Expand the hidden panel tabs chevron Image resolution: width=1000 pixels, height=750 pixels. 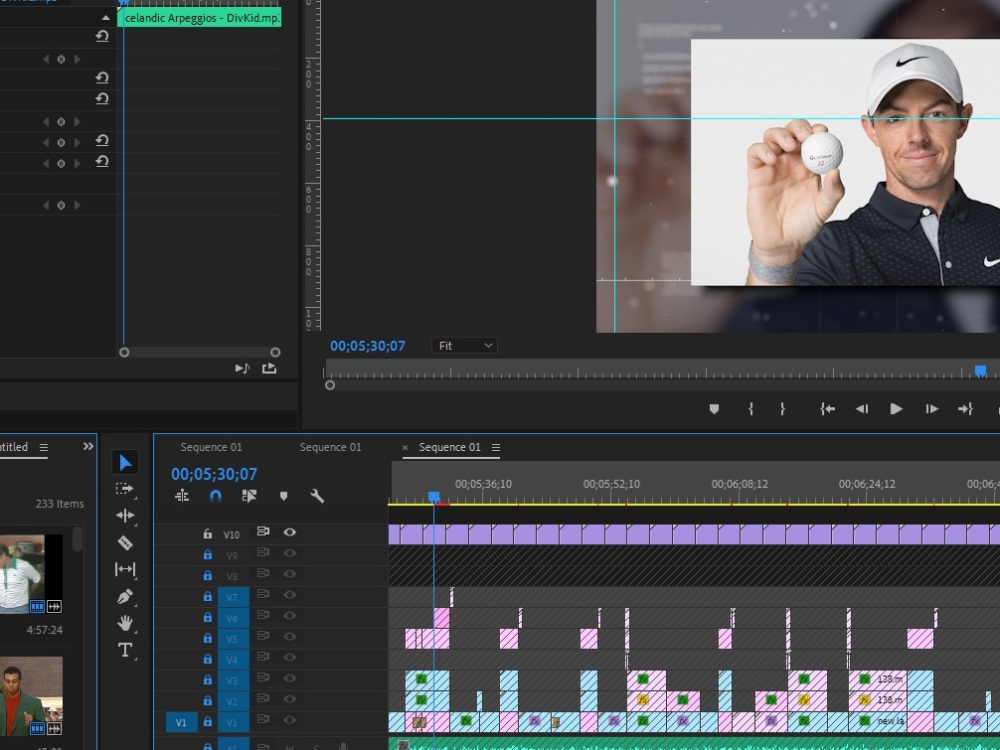(x=88, y=446)
